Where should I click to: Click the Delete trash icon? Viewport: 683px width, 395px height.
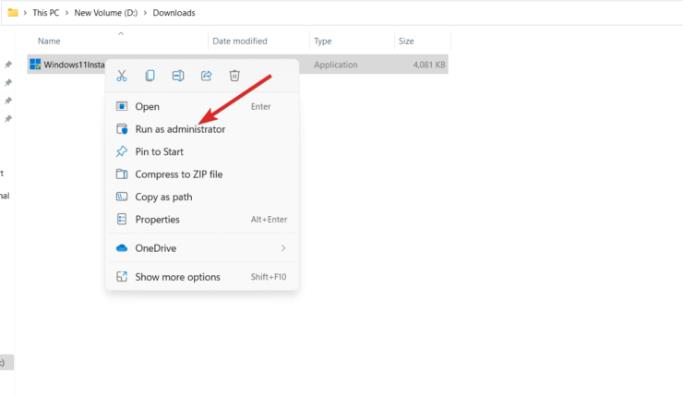click(x=234, y=76)
